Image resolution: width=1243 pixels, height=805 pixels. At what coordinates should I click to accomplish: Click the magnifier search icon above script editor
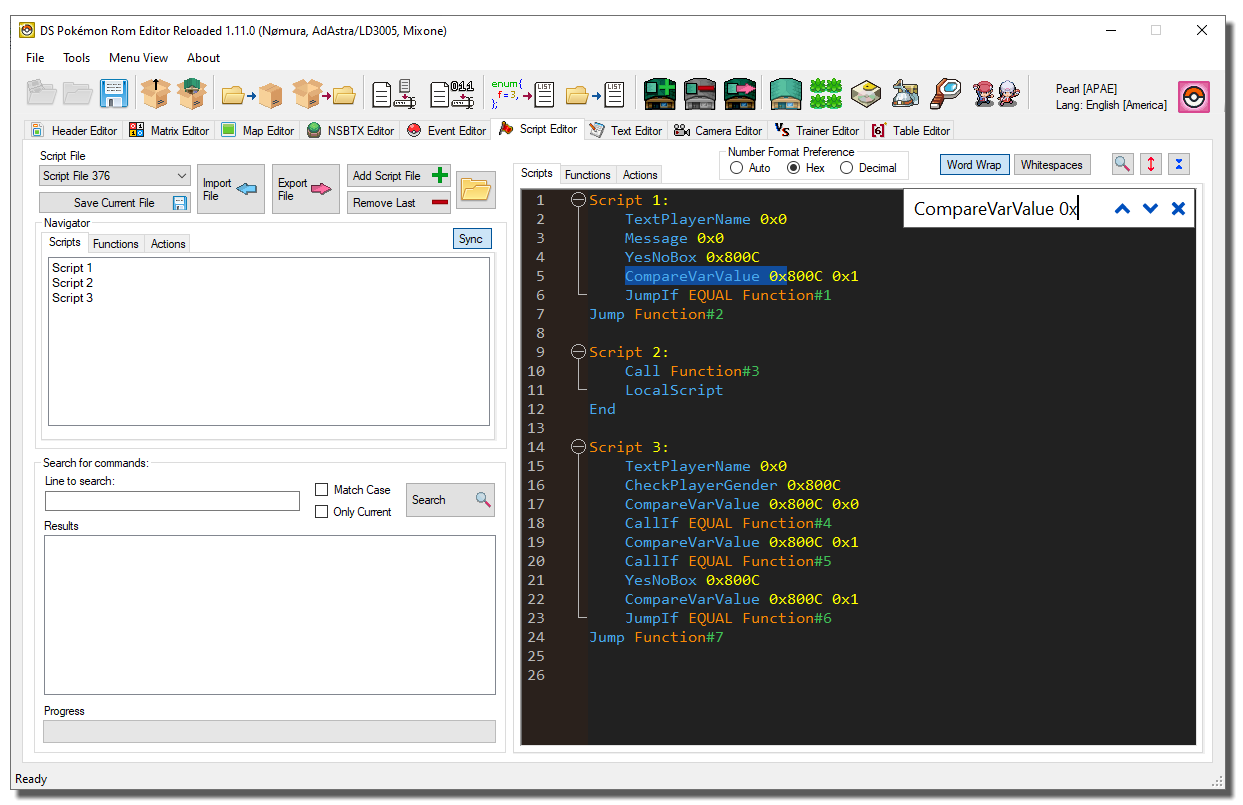click(x=1123, y=164)
